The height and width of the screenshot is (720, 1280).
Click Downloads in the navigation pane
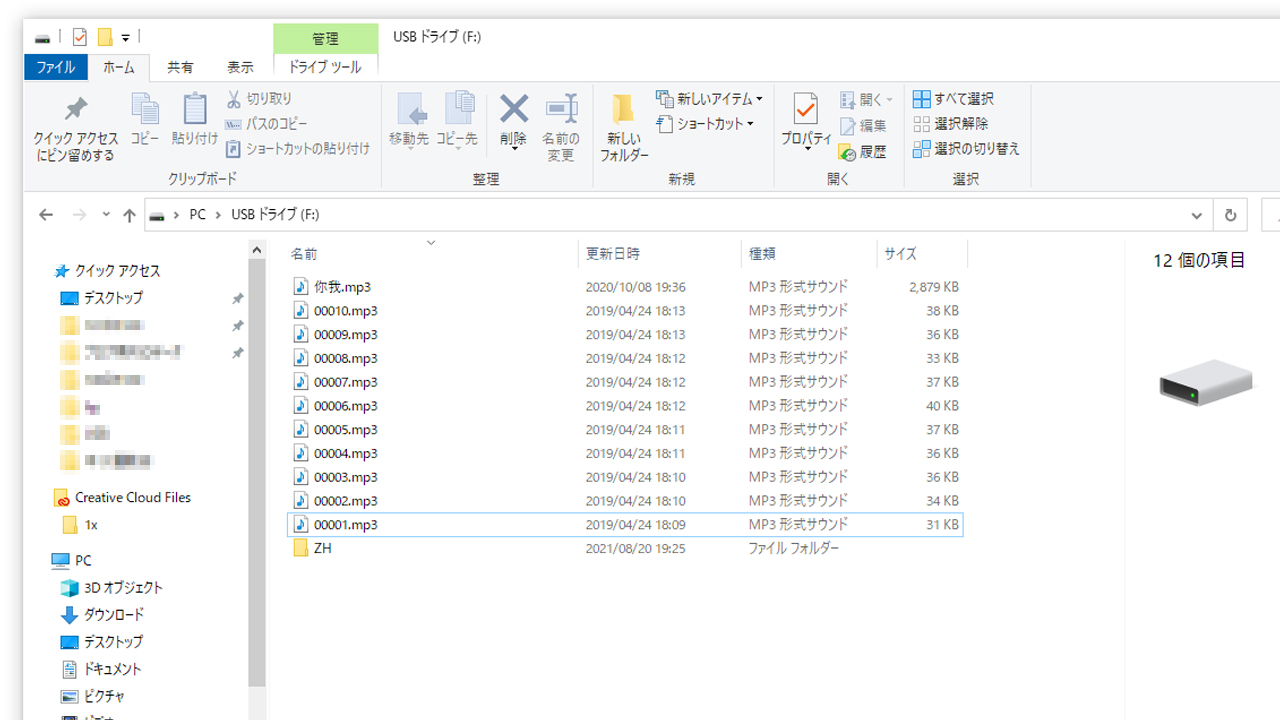click(113, 615)
